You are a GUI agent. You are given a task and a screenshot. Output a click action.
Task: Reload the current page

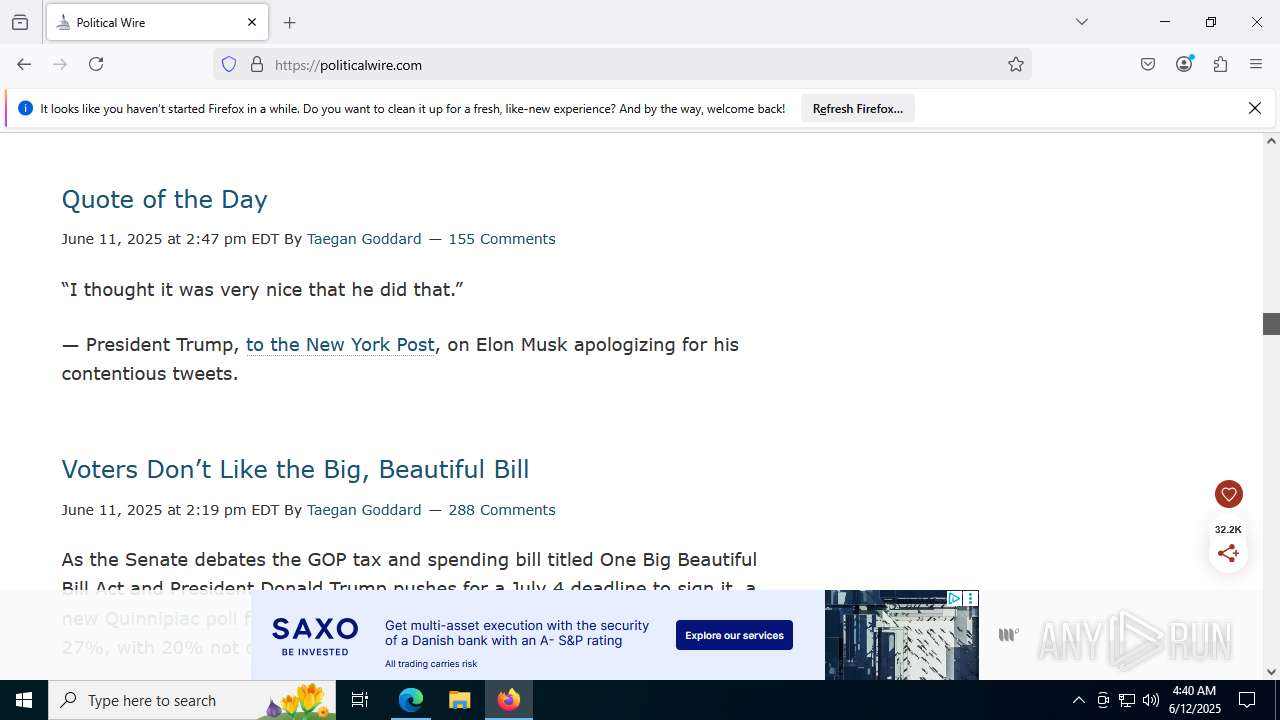96,64
